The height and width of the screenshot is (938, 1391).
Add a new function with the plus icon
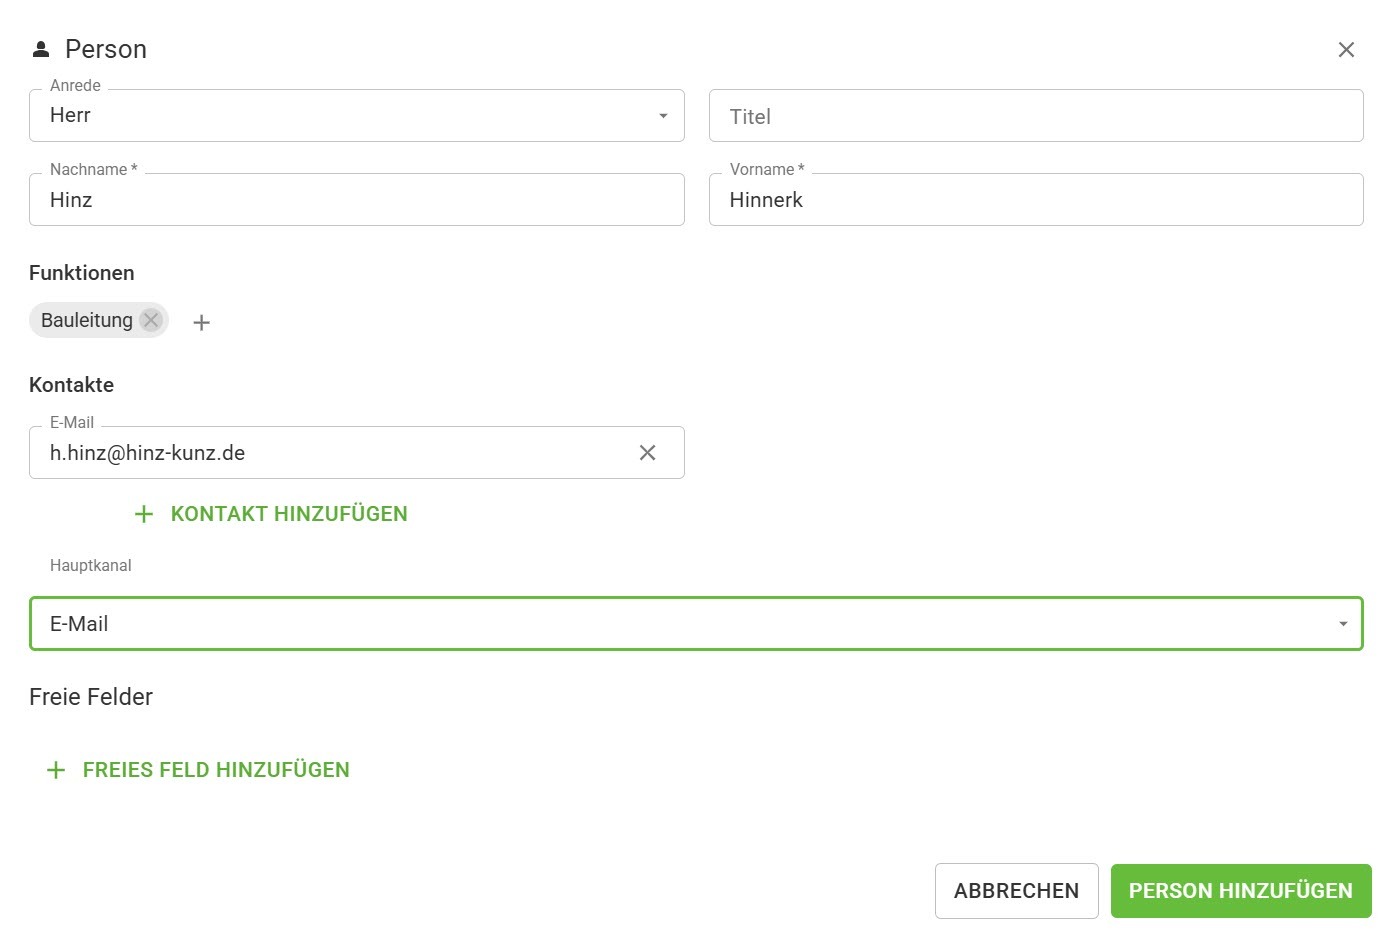click(x=201, y=322)
